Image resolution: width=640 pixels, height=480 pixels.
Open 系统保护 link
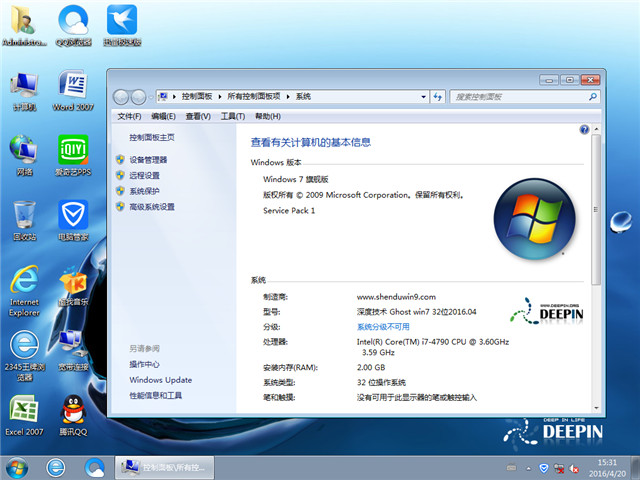[144, 191]
